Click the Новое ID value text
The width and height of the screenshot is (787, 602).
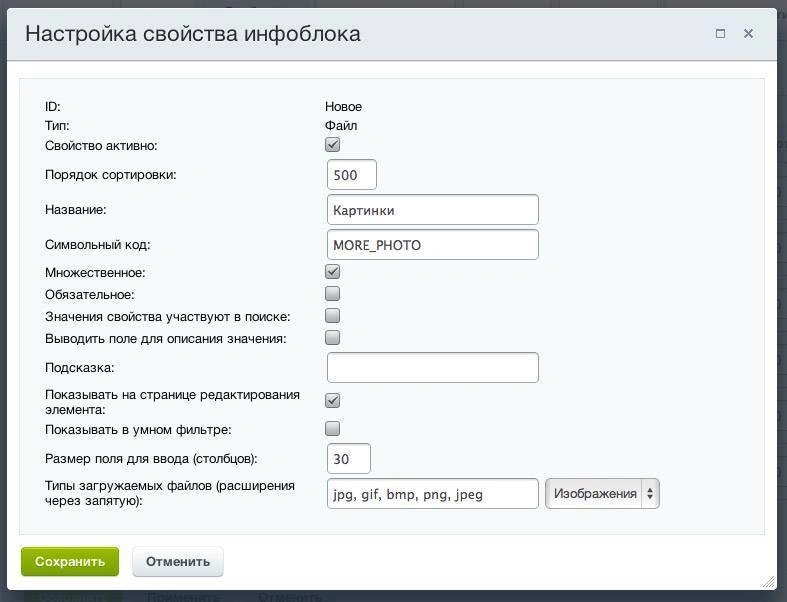pos(343,106)
